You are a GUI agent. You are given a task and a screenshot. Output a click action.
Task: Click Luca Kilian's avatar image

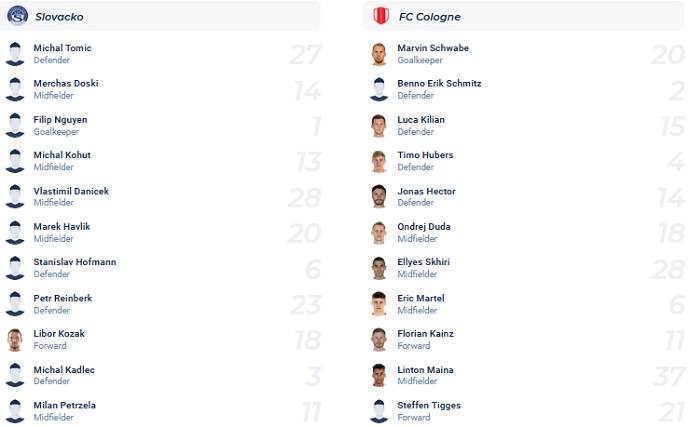[x=379, y=126]
